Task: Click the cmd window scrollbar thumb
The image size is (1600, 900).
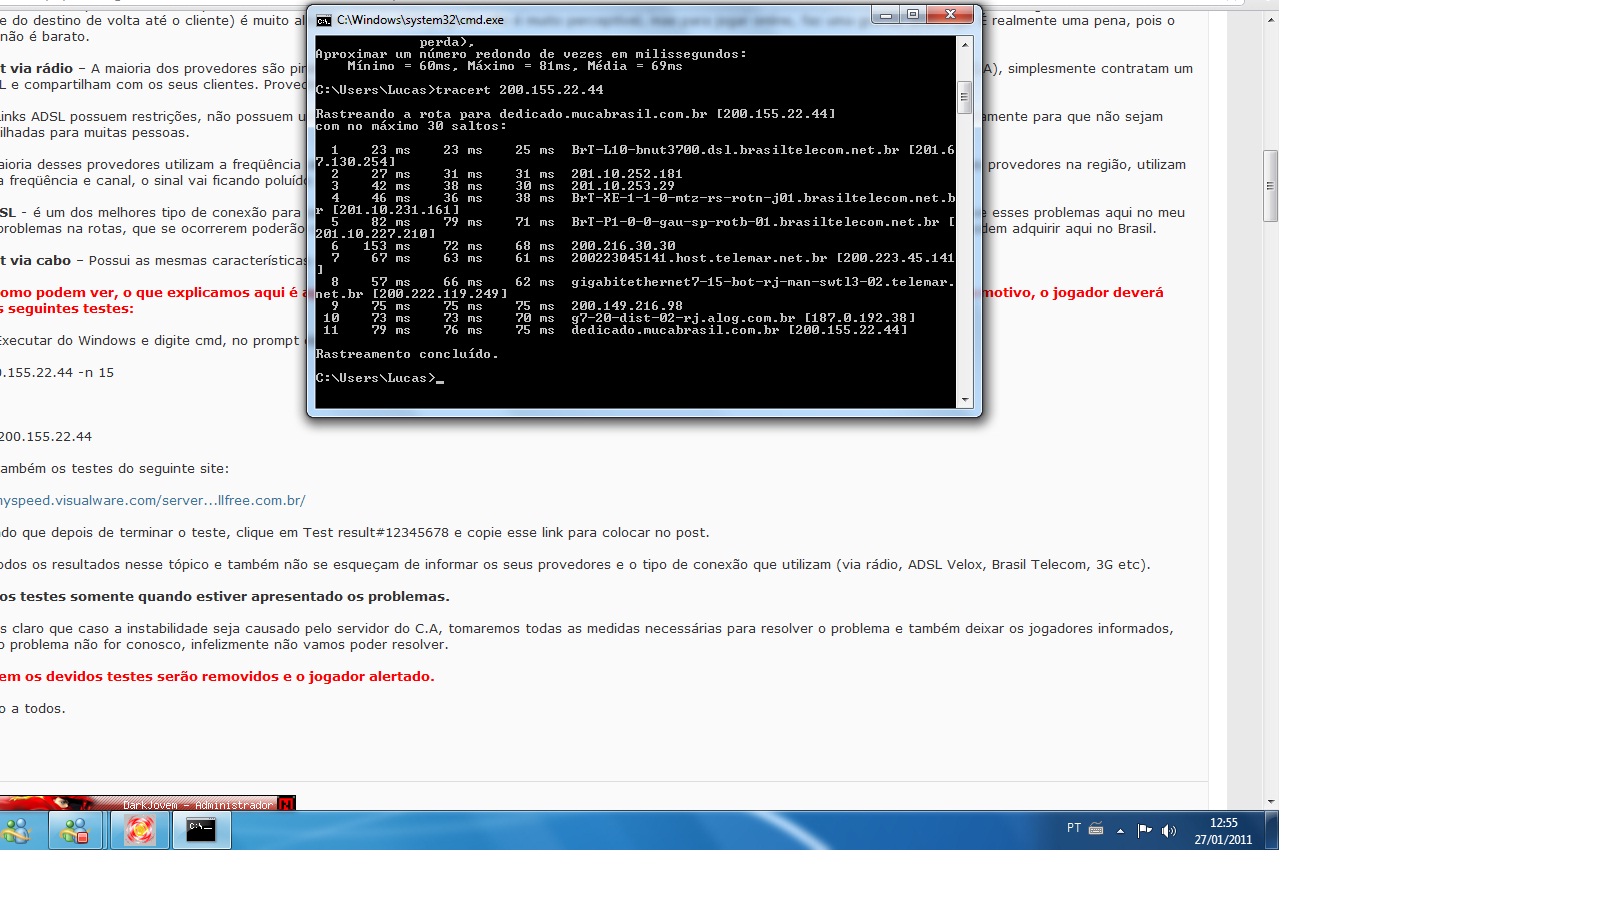Action: point(965,97)
